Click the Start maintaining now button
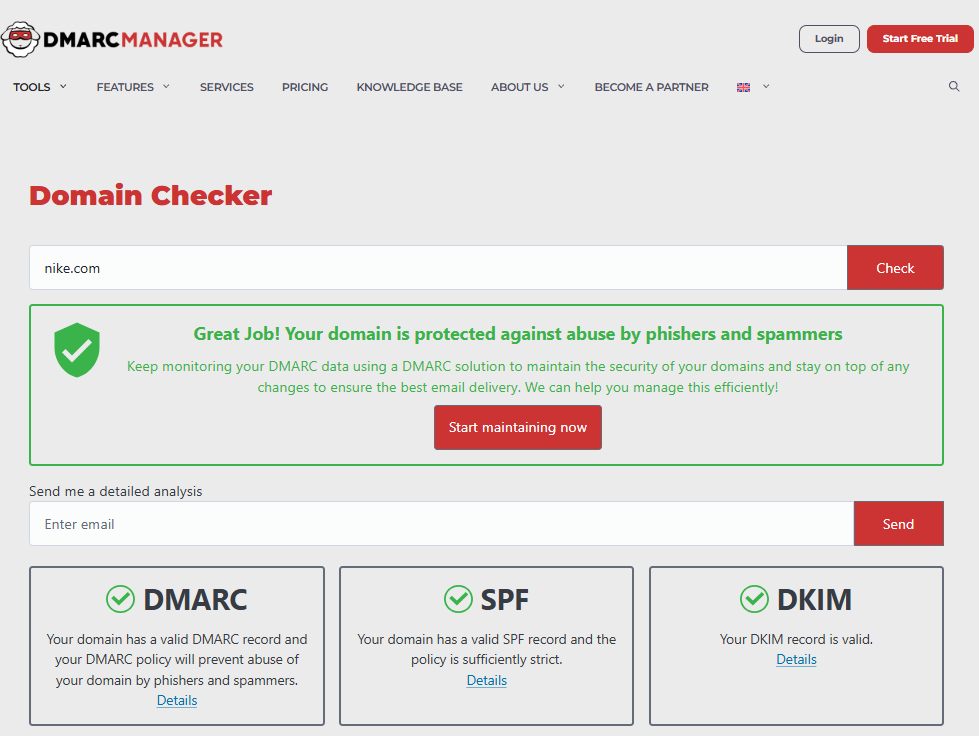Viewport: 979px width, 736px height. pyautogui.click(x=518, y=428)
